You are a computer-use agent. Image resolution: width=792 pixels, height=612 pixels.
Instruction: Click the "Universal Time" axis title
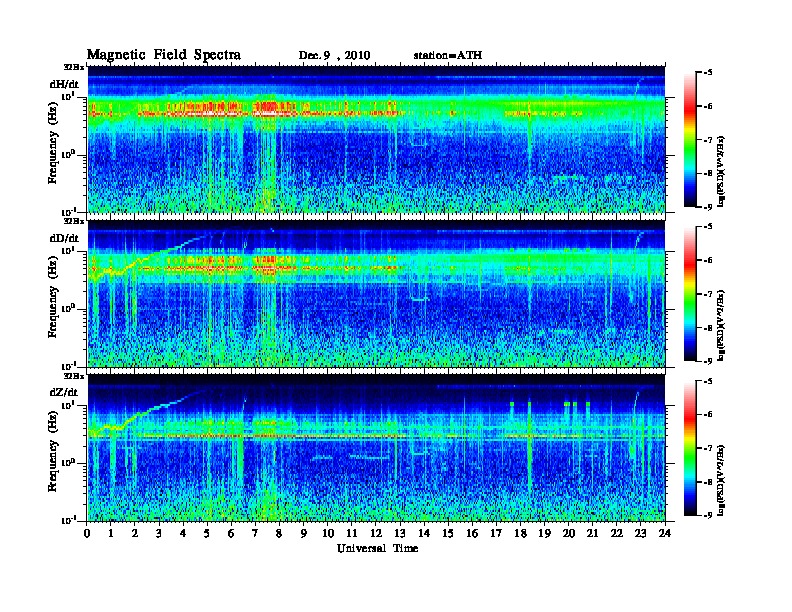(x=377, y=548)
